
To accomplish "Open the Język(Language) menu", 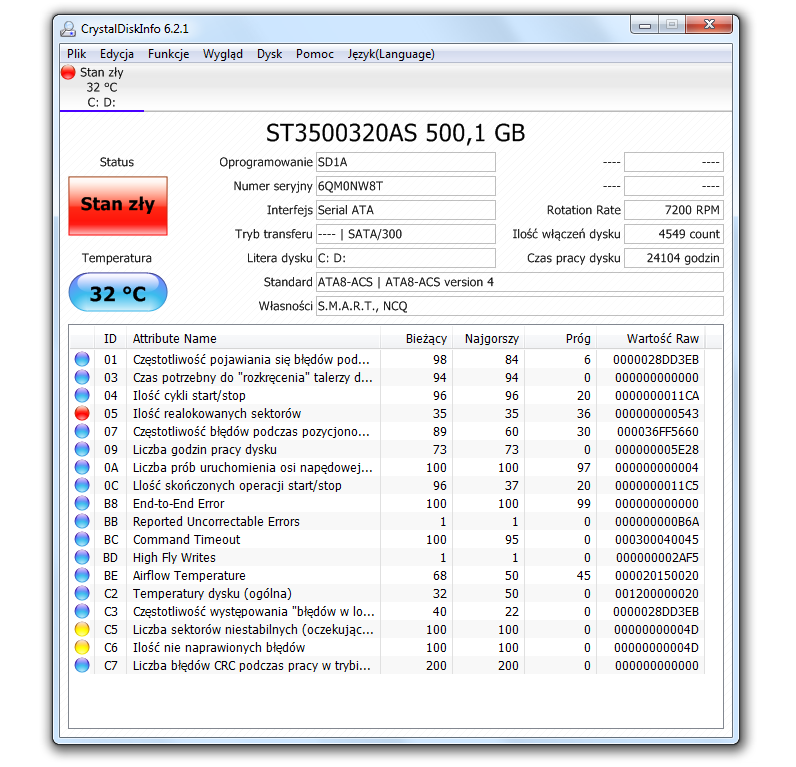I will 391,54.
